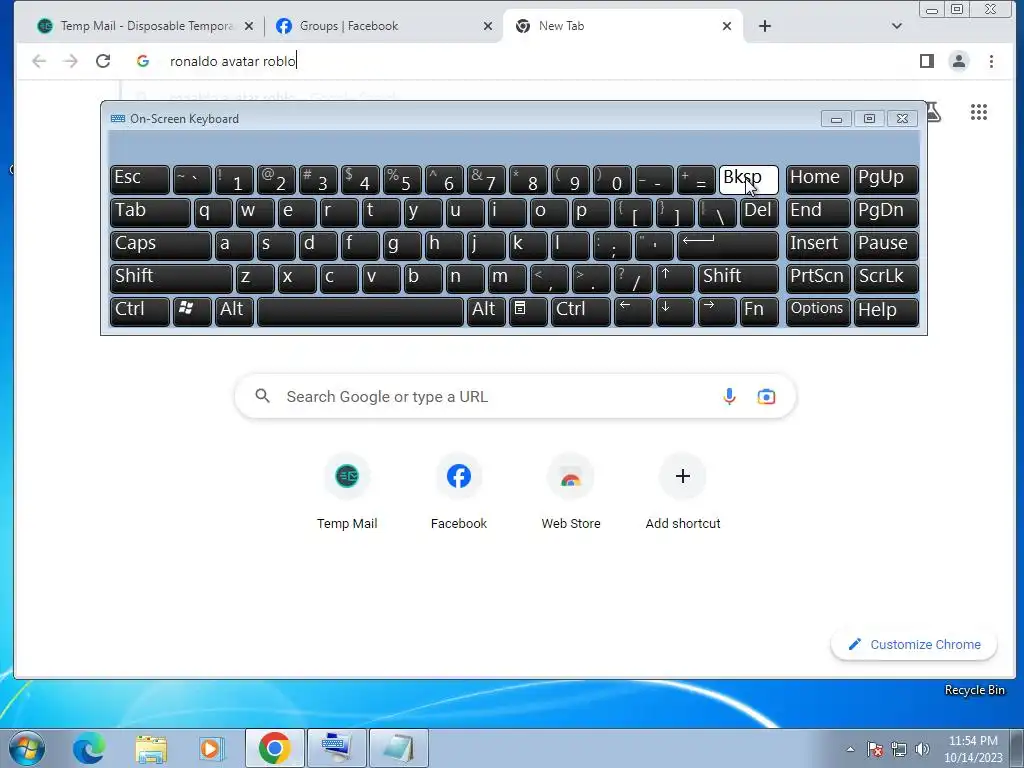The width and height of the screenshot is (1024, 768).
Task: Click the On-Screen Keyboard taskbar button
Action: (x=337, y=748)
